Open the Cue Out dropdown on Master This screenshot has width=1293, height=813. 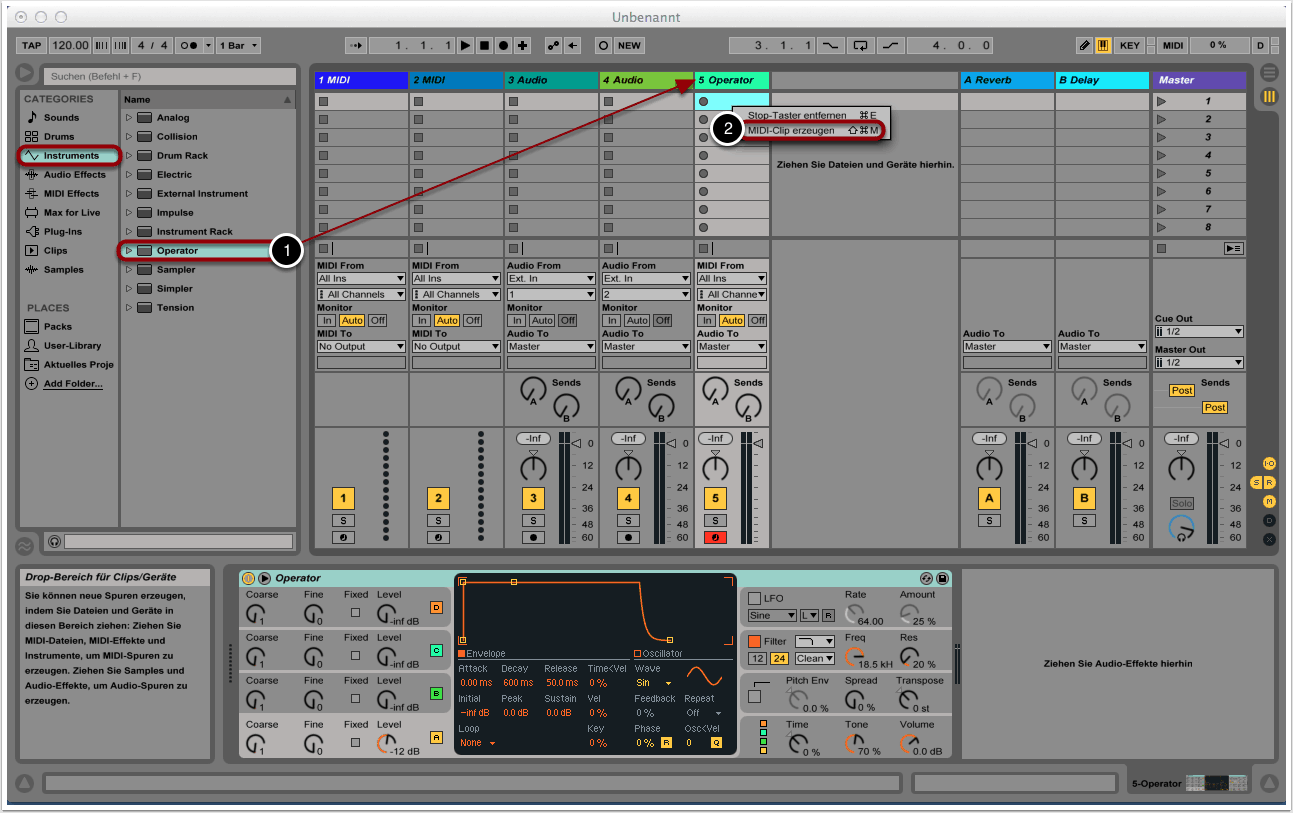point(1198,332)
